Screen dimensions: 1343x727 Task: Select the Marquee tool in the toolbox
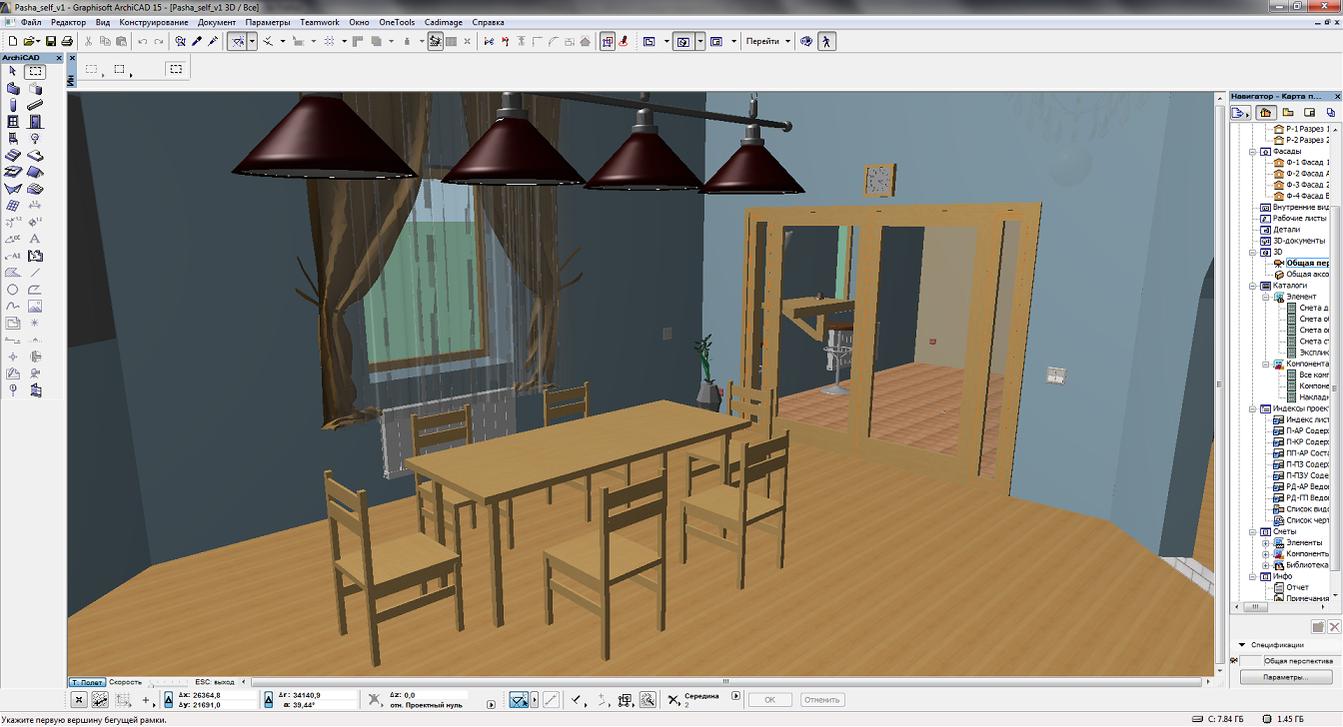coord(35,72)
